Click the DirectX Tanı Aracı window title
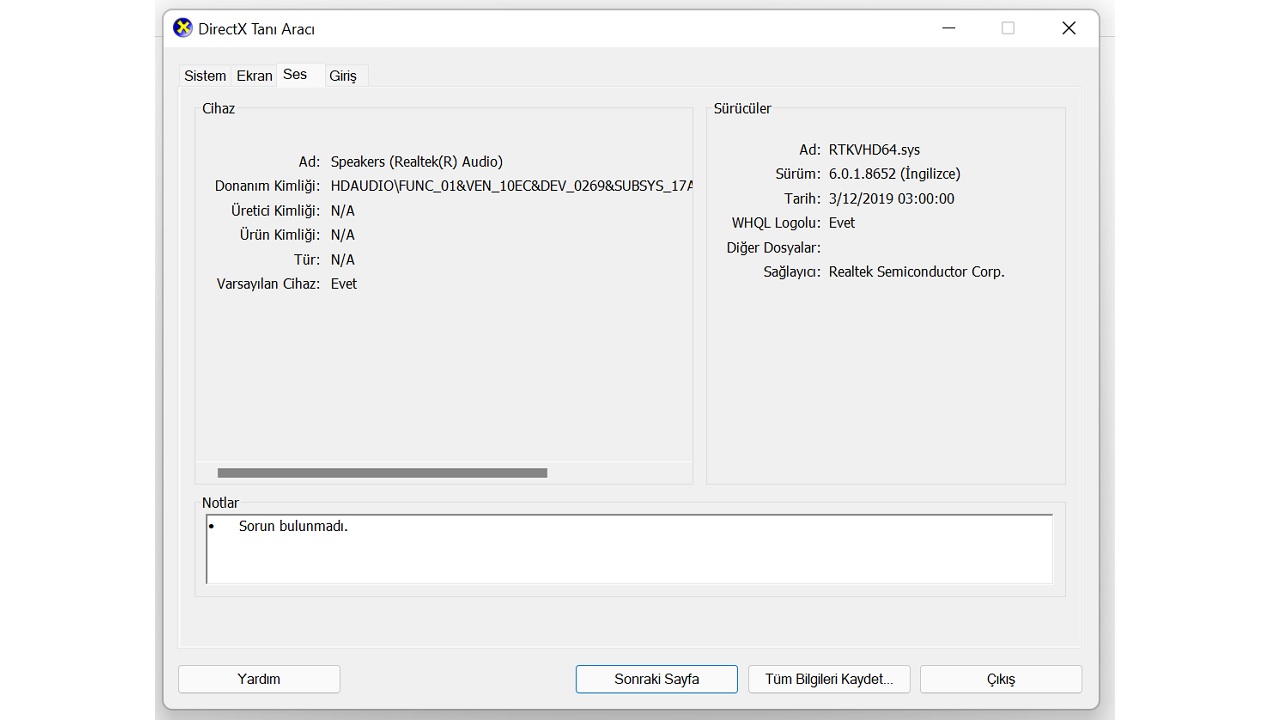Viewport: 1280px width, 720px height. pos(257,29)
